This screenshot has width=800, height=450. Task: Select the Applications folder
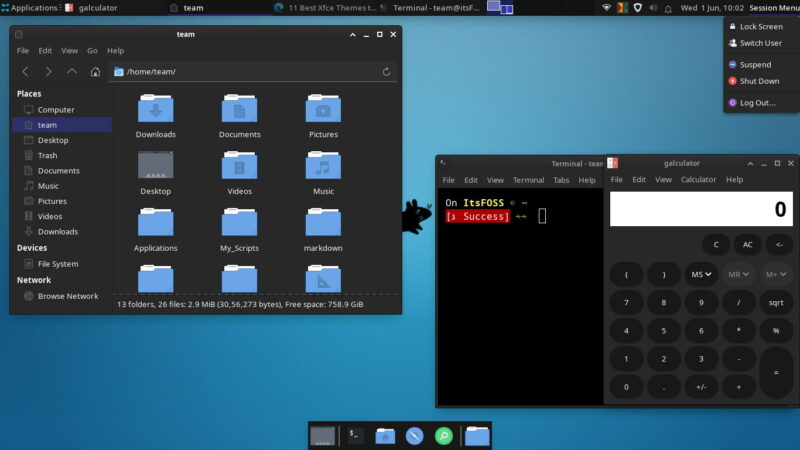(156, 222)
